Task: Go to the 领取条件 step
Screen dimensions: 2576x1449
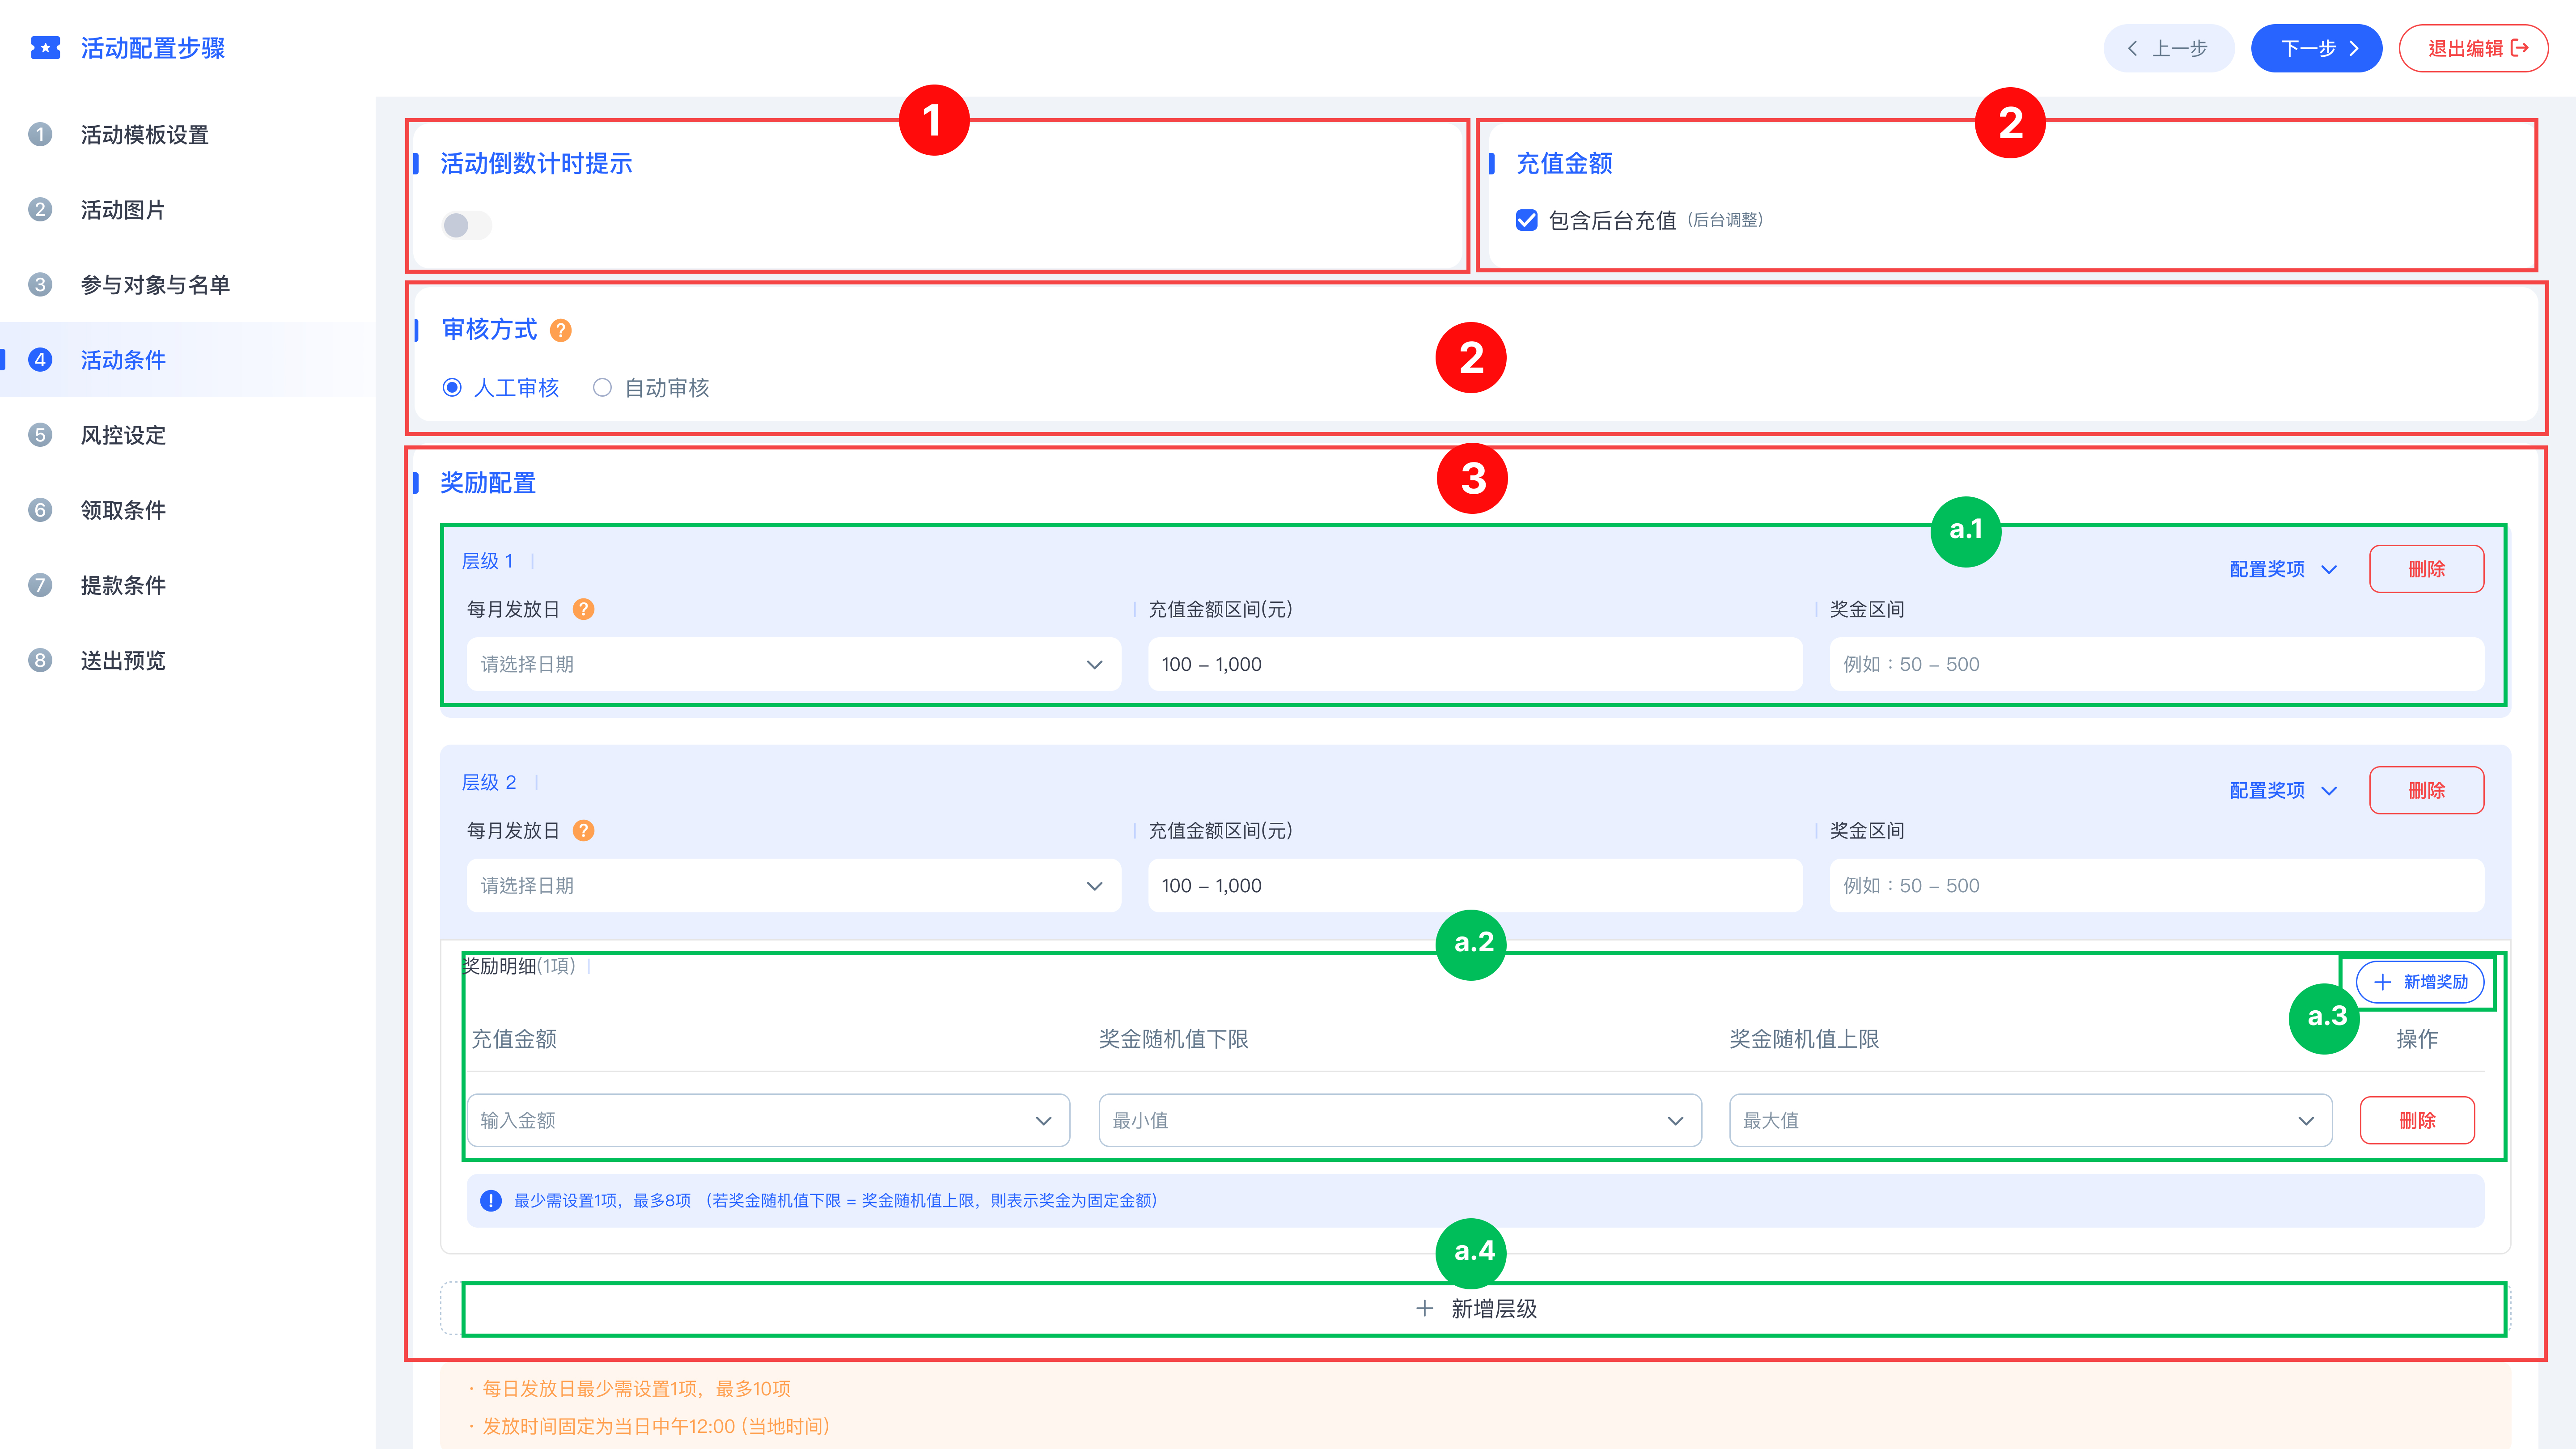Action: pos(123,510)
